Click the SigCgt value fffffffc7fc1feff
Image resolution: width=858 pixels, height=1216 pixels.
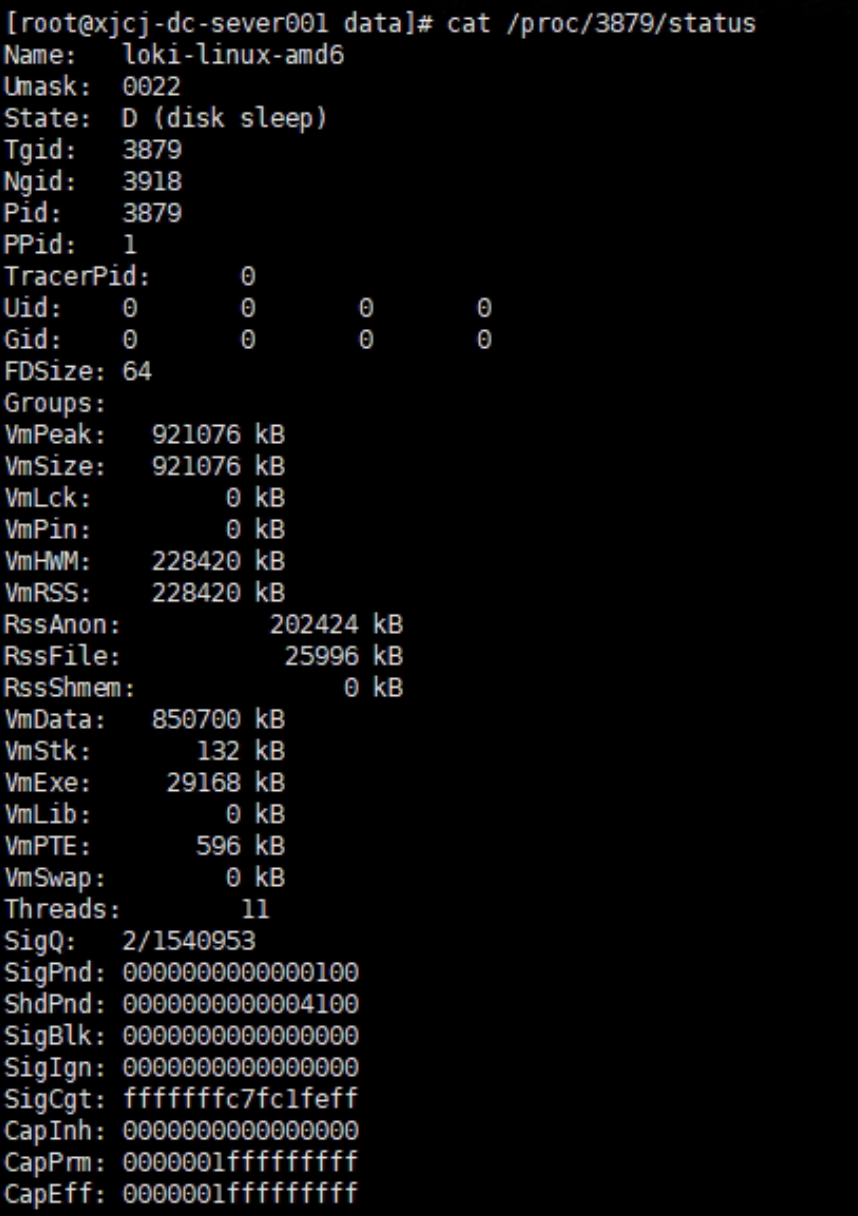click(240, 1100)
